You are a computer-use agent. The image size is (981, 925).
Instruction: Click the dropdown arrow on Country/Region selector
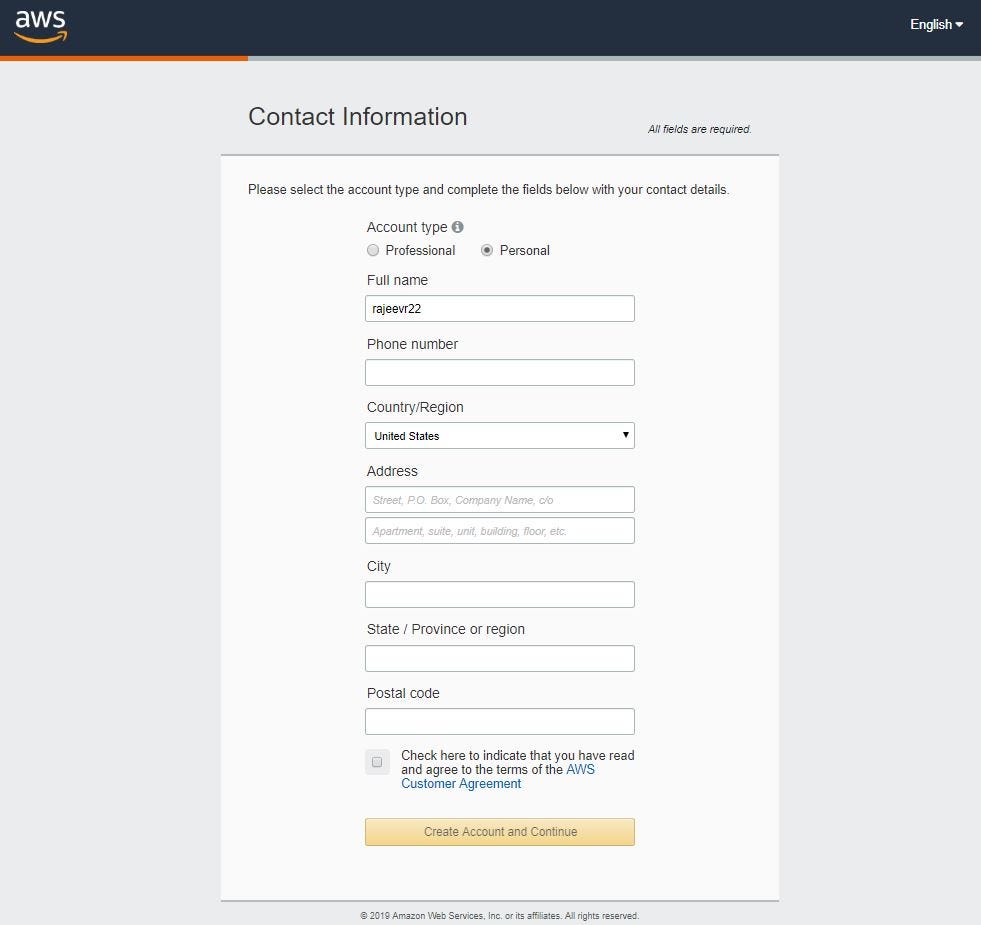tap(626, 435)
